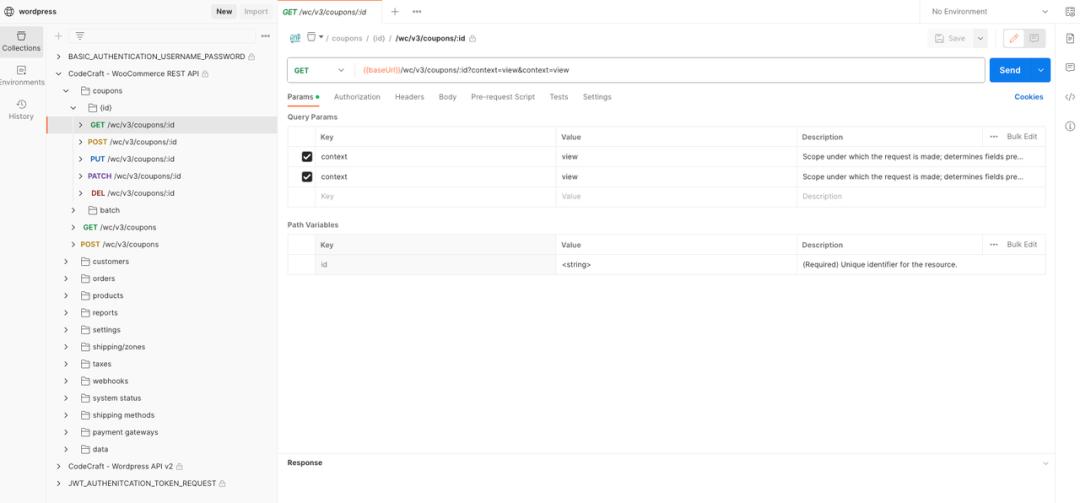Click the empty Key field in Query Params
Image resolution: width=1080 pixels, height=503 pixels.
(x=435, y=196)
